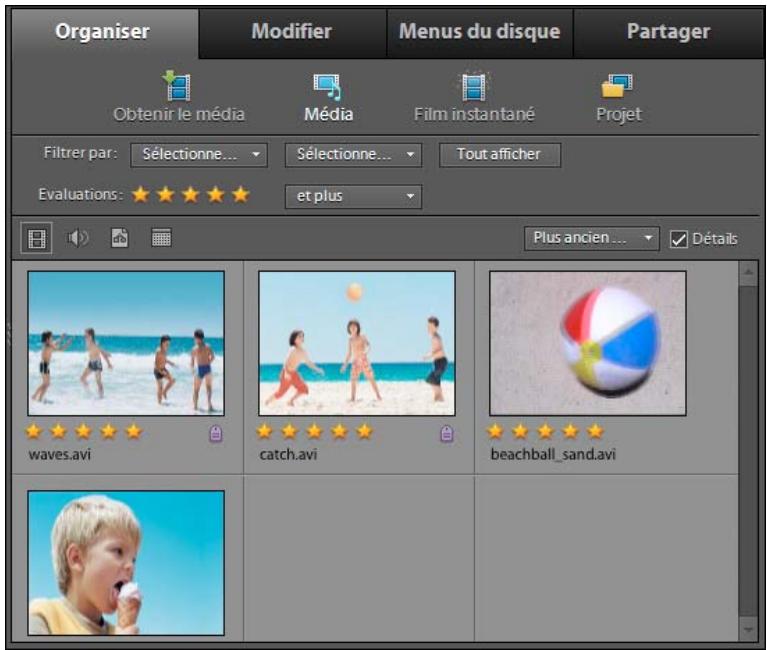Open Film instantané
Screen dimensions: 767x650
[x=474, y=97]
